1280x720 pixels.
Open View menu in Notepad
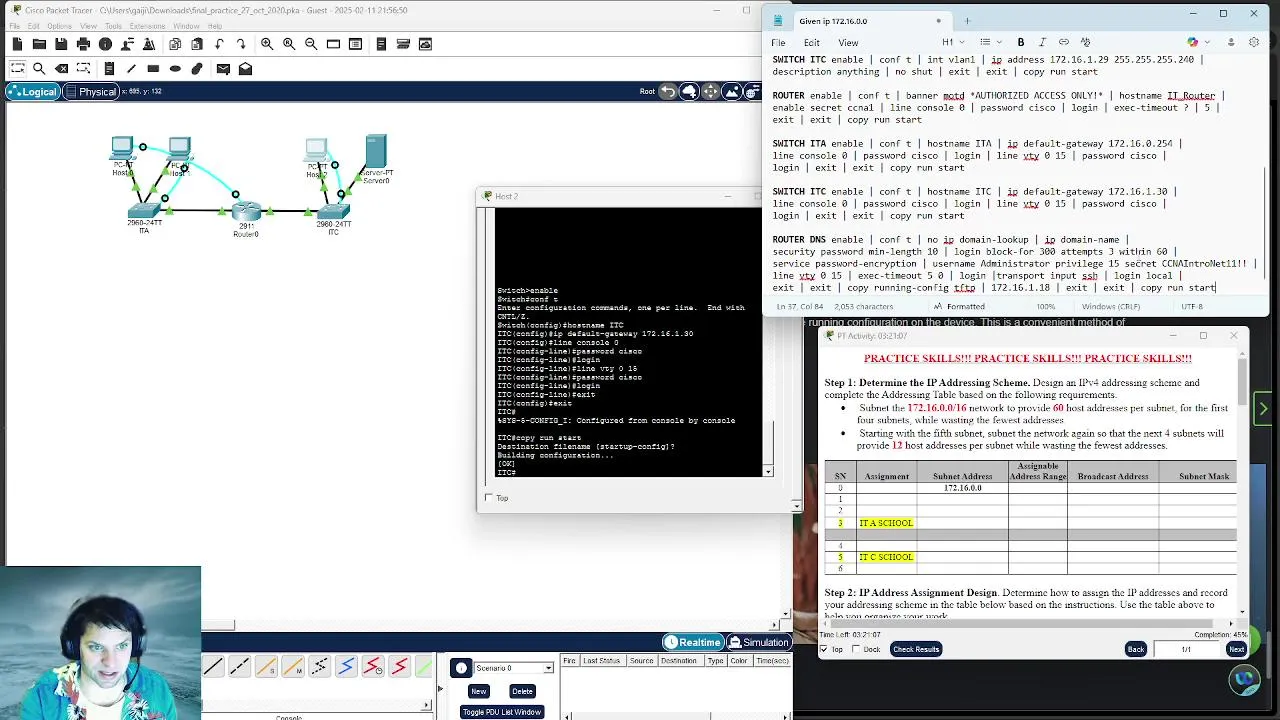(848, 43)
